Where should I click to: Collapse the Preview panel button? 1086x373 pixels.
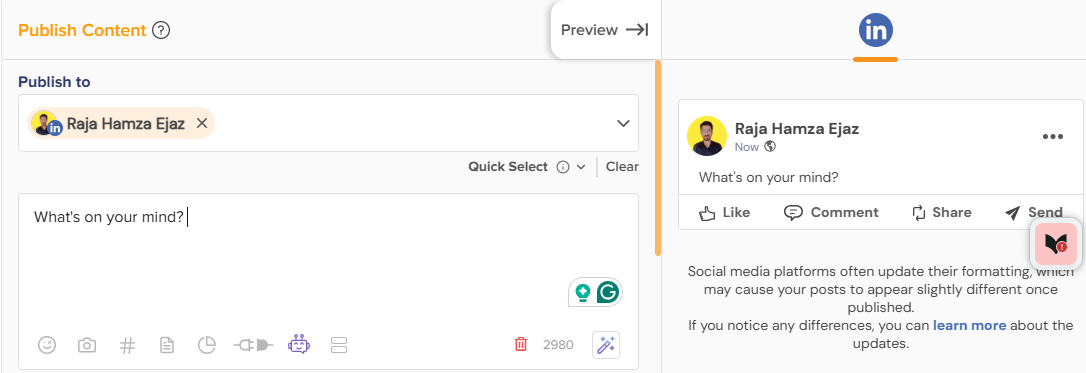click(605, 30)
